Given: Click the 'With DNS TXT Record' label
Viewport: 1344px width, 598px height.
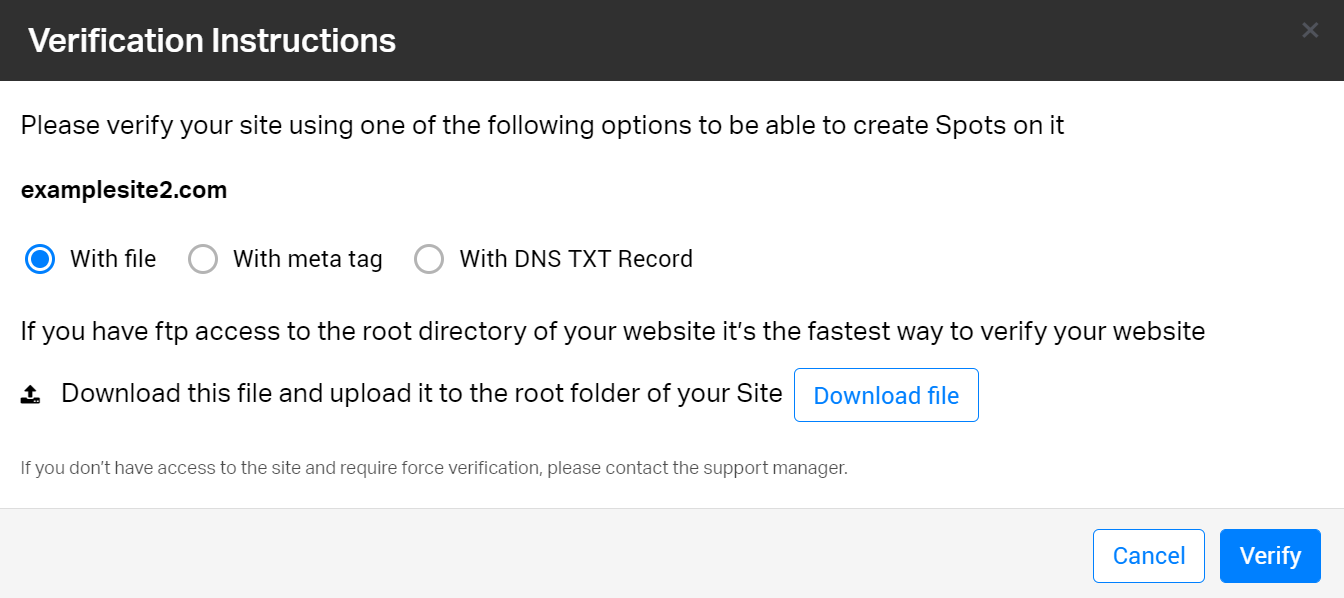Looking at the screenshot, I should click(576, 259).
